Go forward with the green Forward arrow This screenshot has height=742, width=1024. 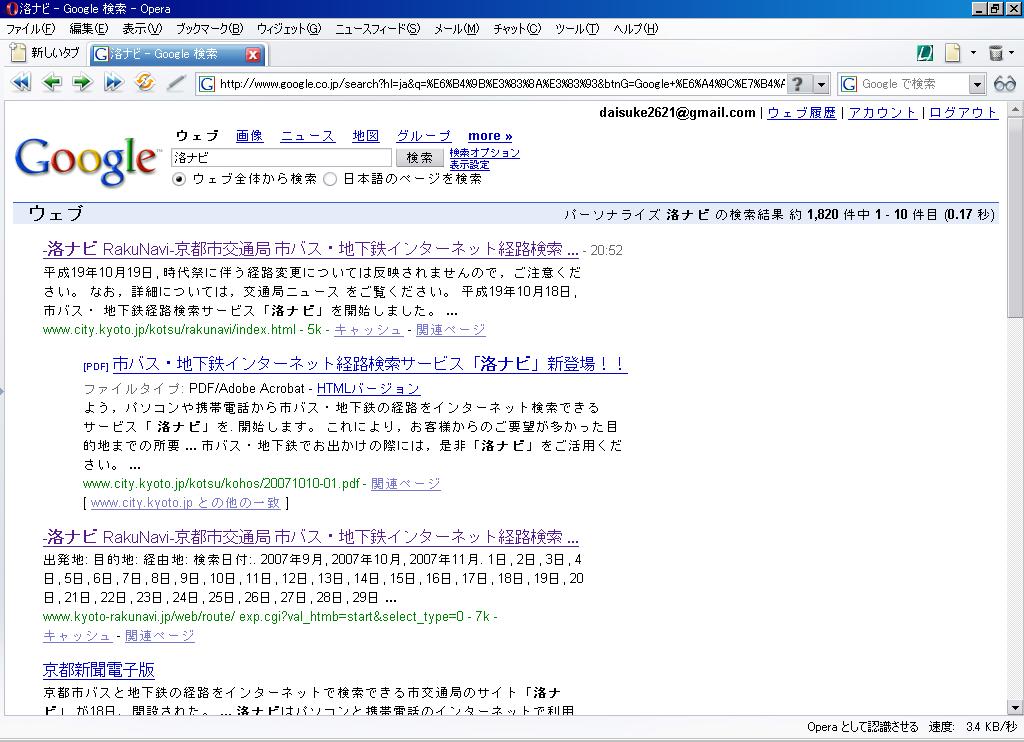tap(82, 83)
